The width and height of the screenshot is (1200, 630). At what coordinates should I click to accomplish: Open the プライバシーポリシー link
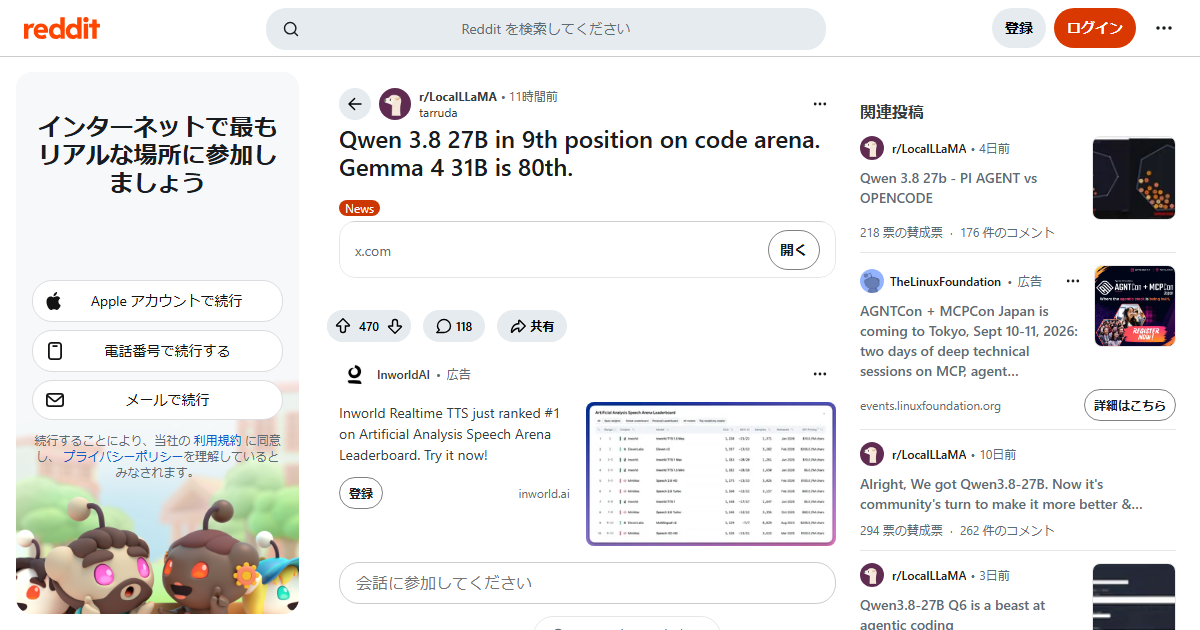tap(123, 456)
